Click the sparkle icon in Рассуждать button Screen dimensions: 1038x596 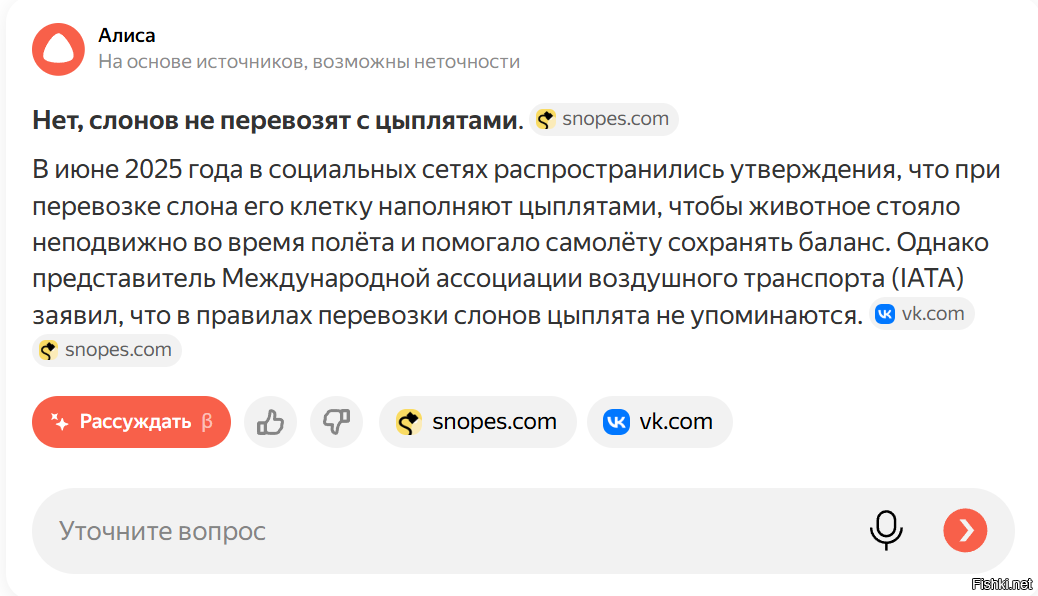pos(60,422)
